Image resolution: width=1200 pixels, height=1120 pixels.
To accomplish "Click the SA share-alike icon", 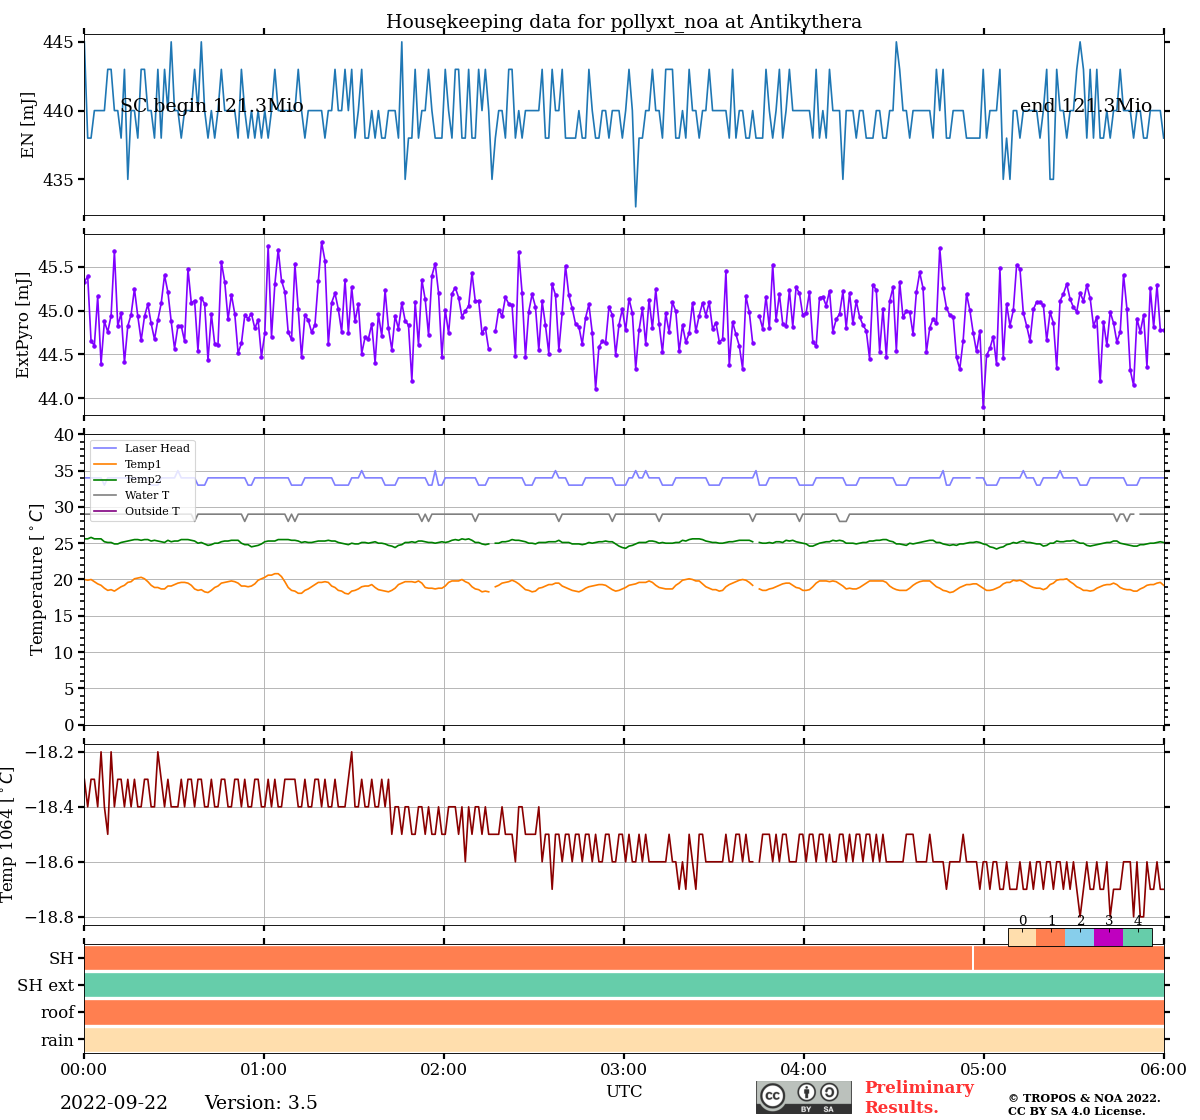I will tap(829, 1092).
